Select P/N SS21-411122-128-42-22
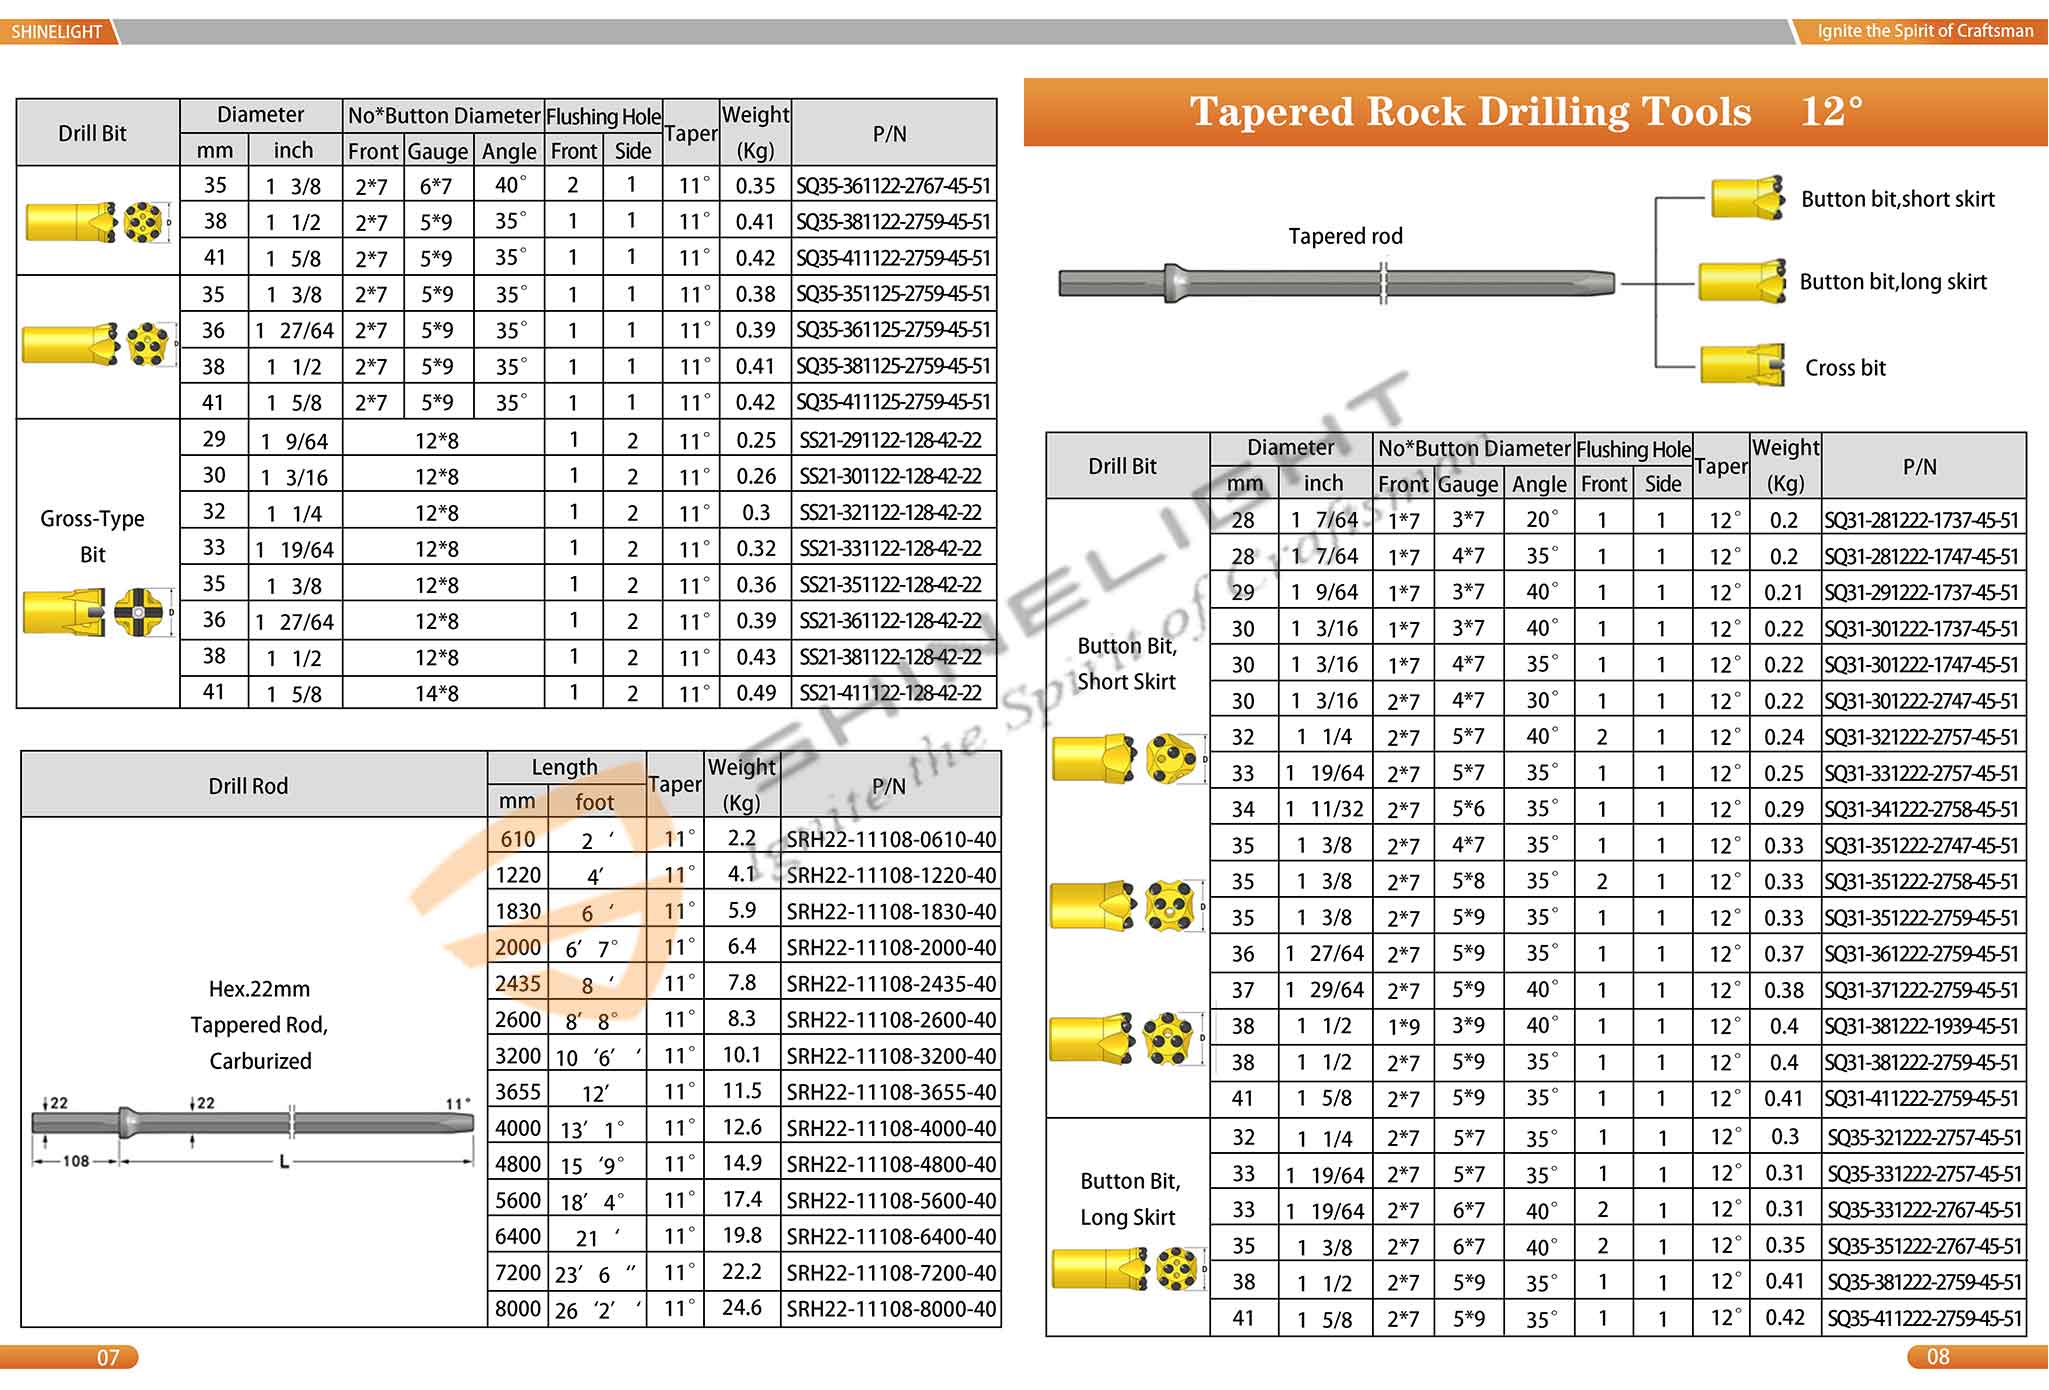Image resolution: width=2049 pixels, height=1390 pixels. tap(891, 692)
